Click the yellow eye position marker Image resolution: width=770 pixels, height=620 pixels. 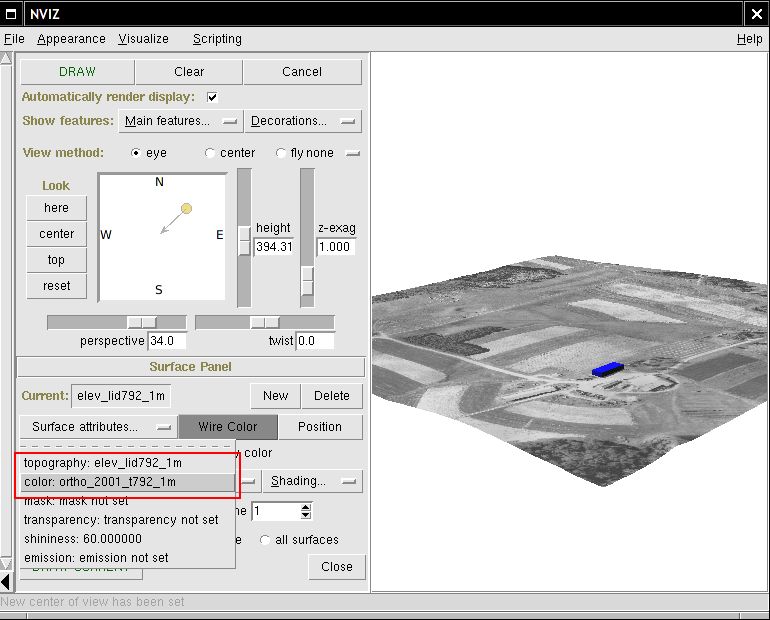pos(186,208)
